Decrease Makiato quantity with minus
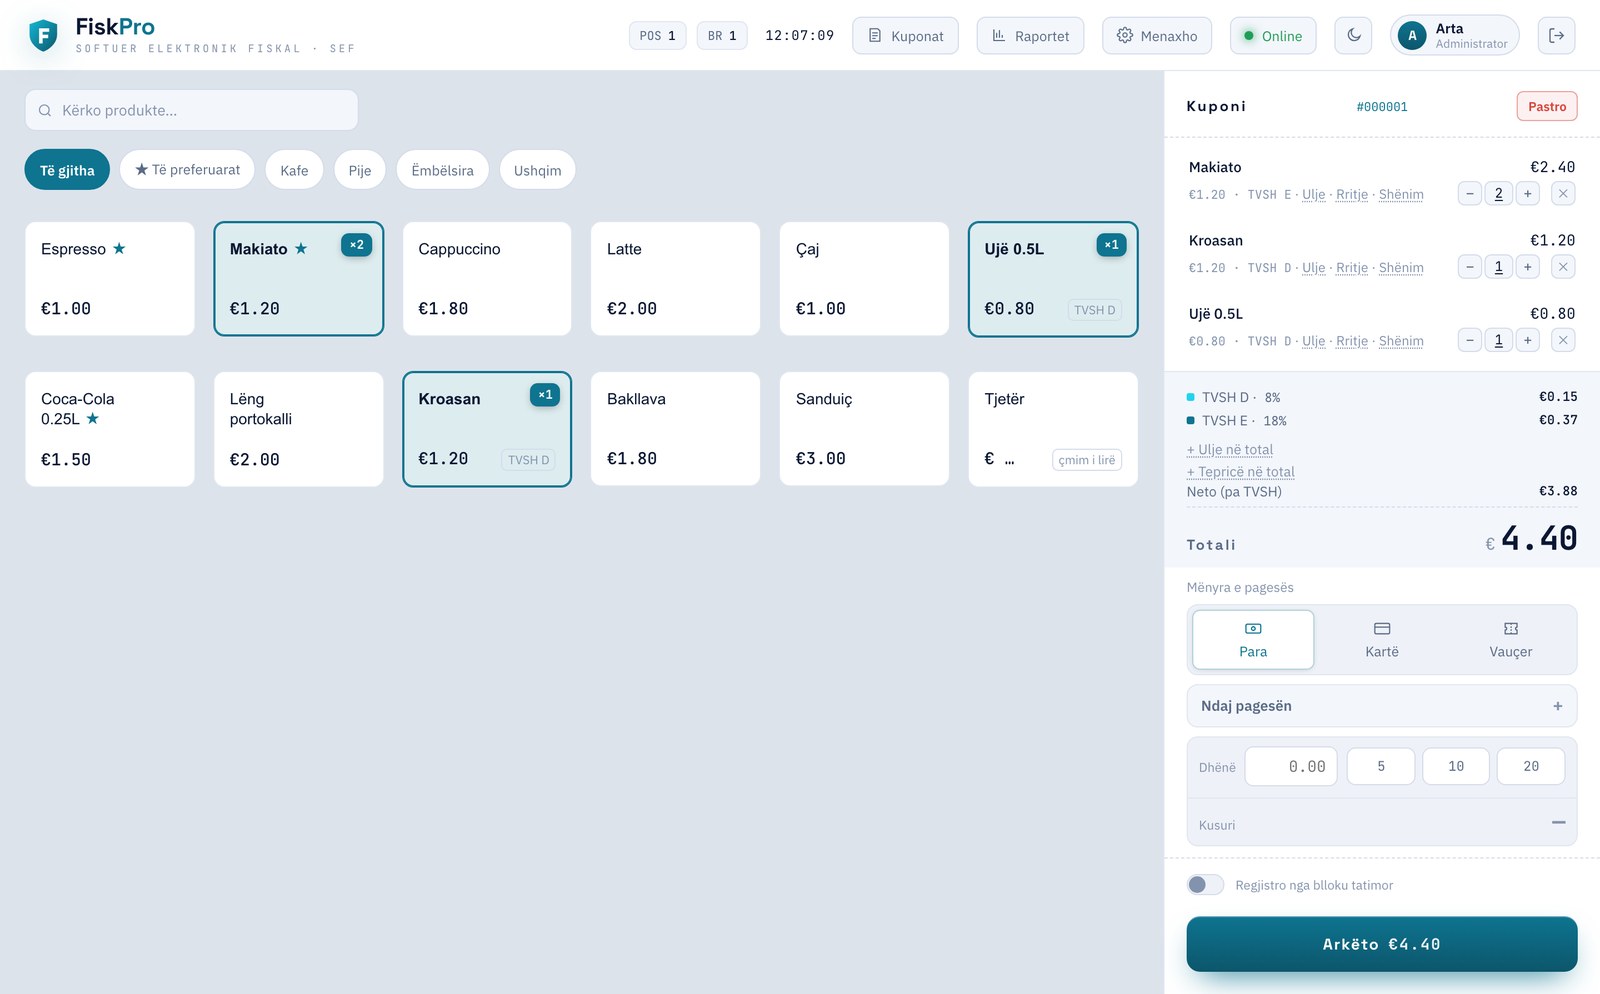Image resolution: width=1600 pixels, height=994 pixels. [1469, 194]
